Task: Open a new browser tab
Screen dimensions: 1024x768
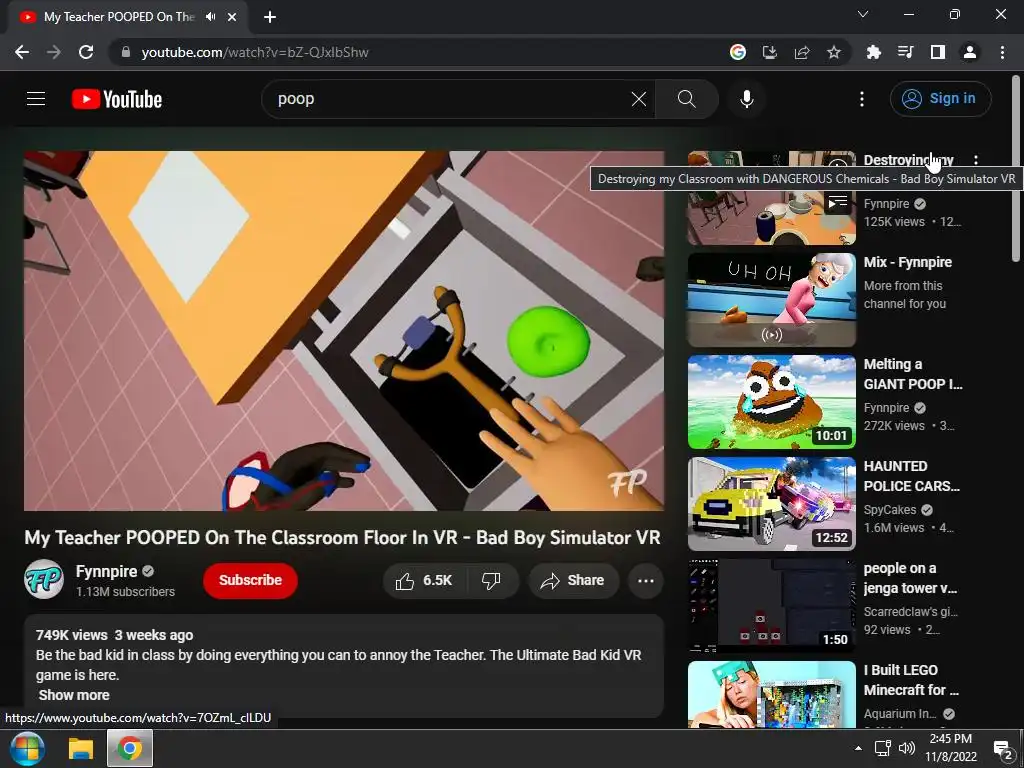Action: pyautogui.click(x=270, y=17)
